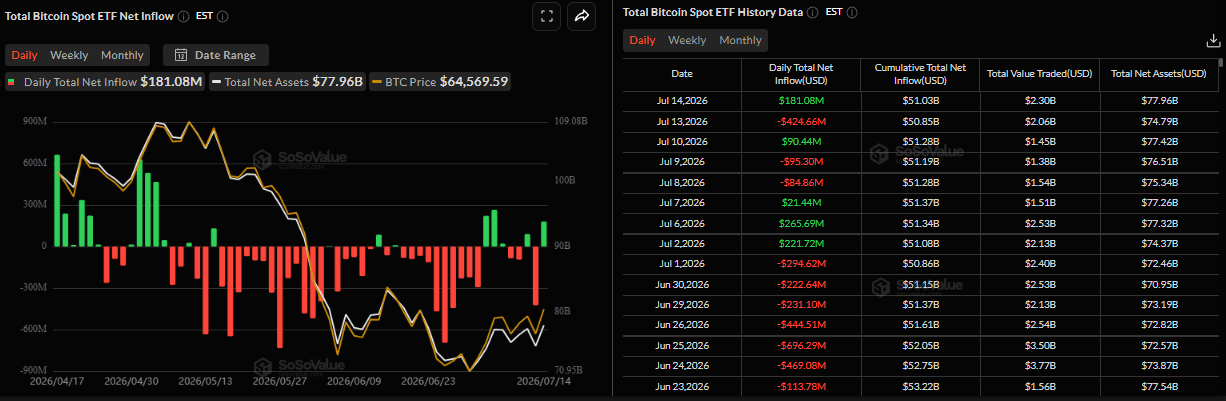Click the -$113.78M inflow cell
The width and height of the screenshot is (1226, 401).
coord(800,386)
